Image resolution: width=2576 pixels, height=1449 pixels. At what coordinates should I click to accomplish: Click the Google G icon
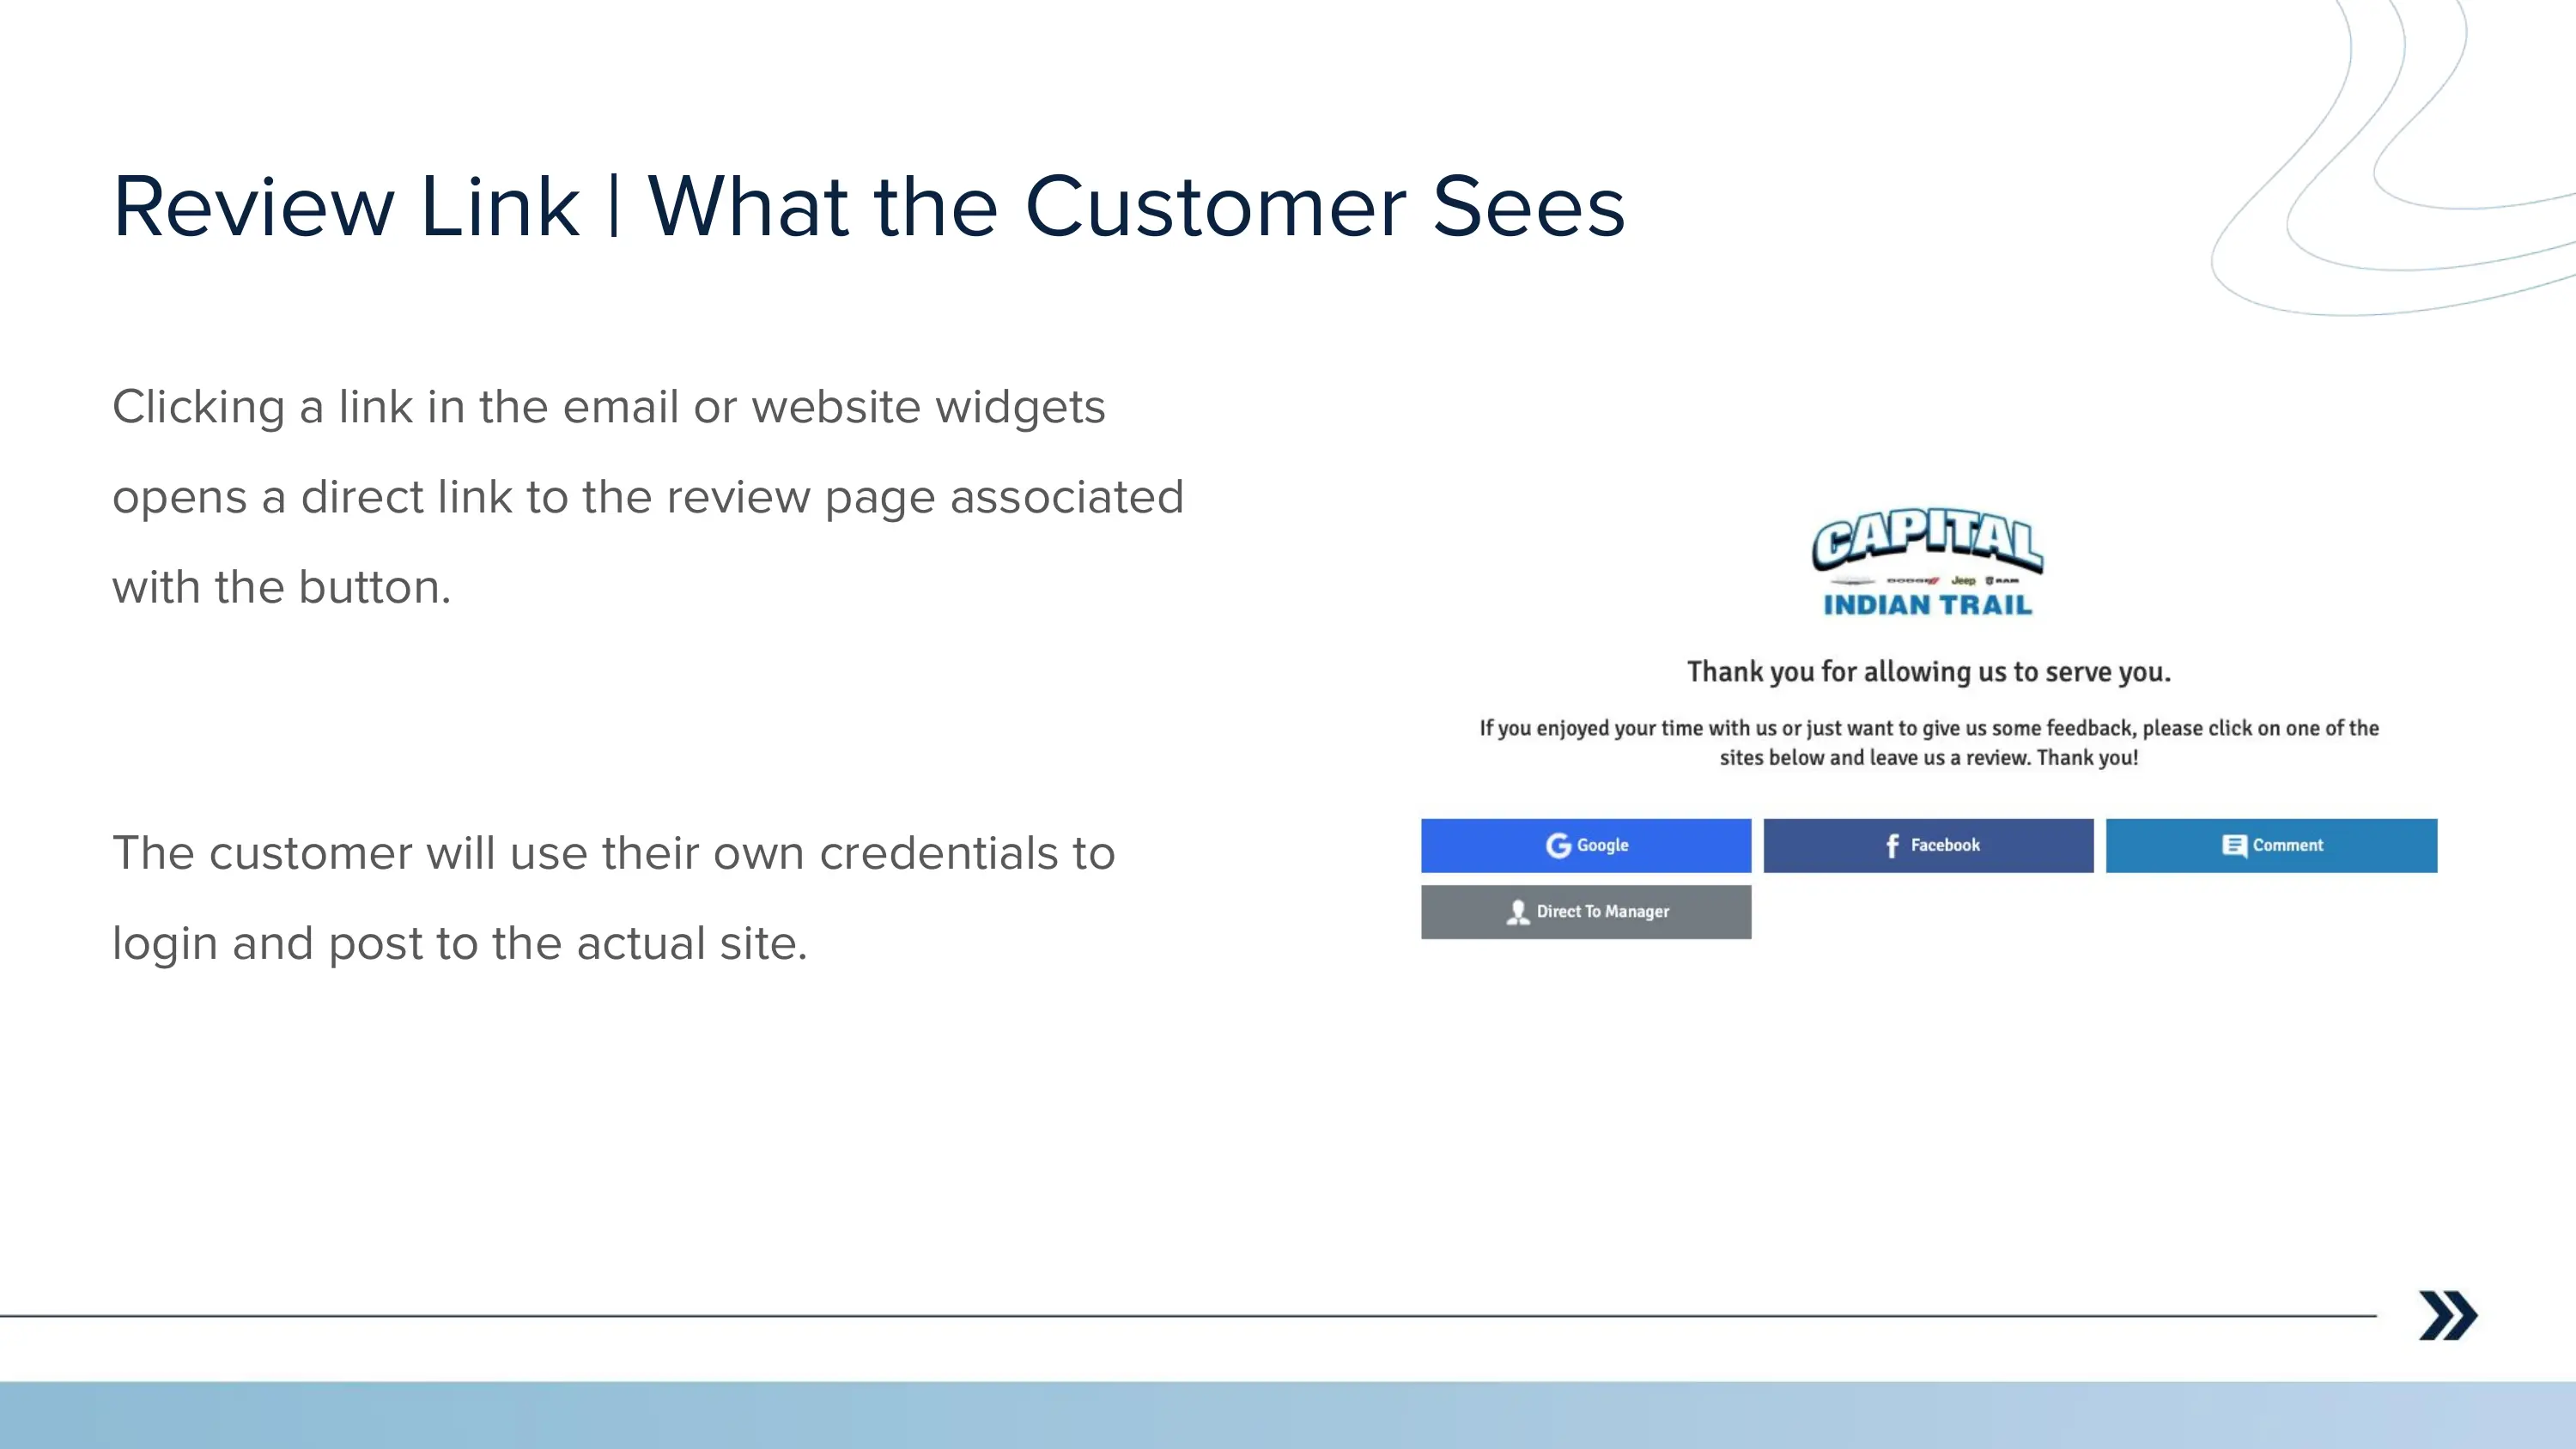click(x=1558, y=845)
